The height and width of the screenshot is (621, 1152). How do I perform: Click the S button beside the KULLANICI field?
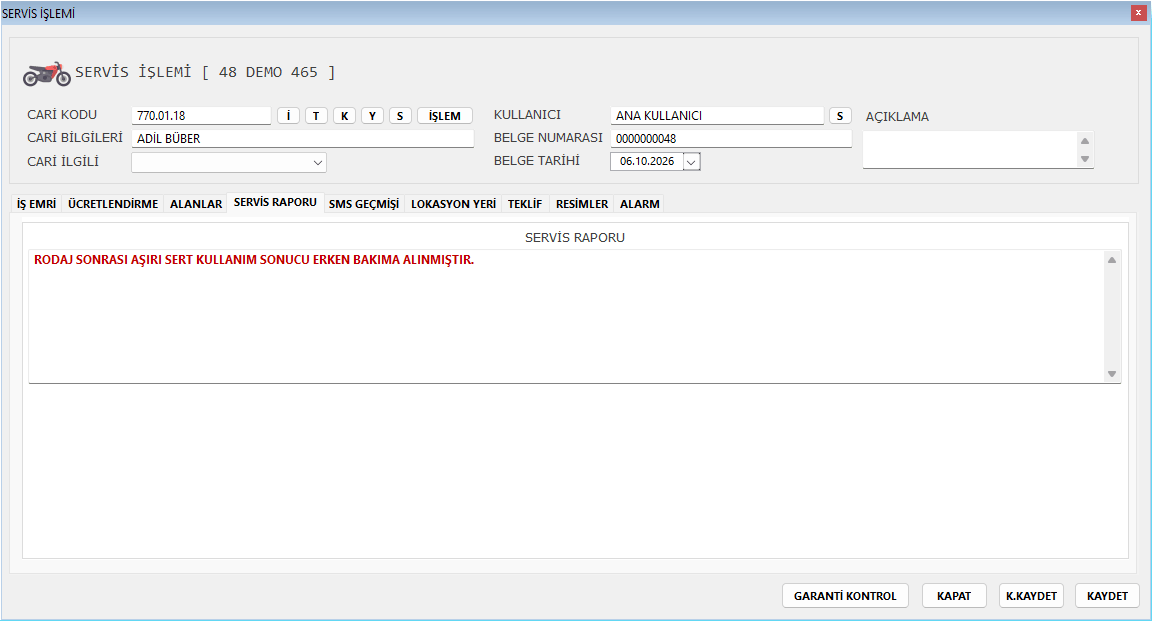[840, 115]
